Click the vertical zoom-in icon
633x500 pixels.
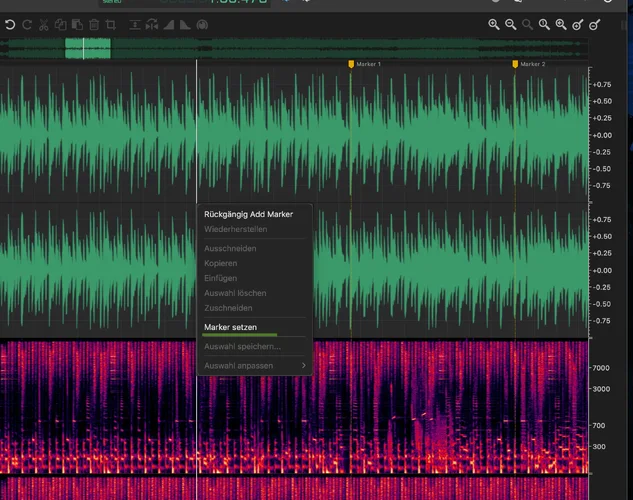pyautogui.click(x=578, y=24)
